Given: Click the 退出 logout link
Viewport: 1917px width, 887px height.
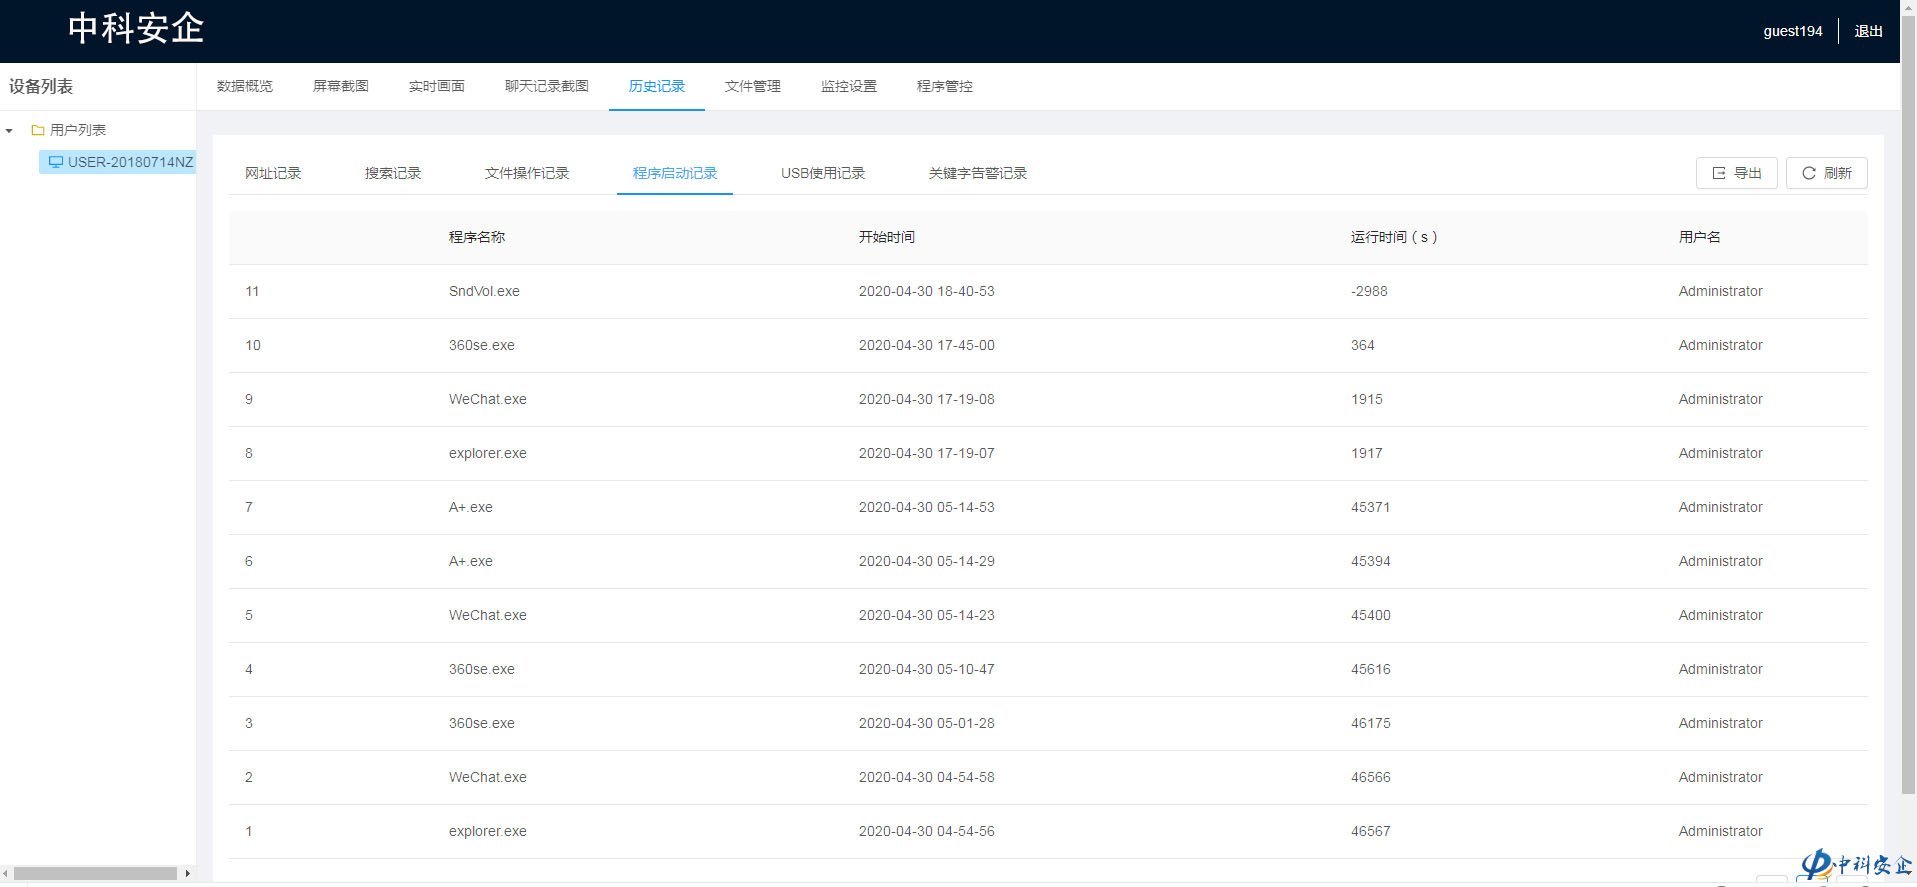Looking at the screenshot, I should (x=1868, y=31).
